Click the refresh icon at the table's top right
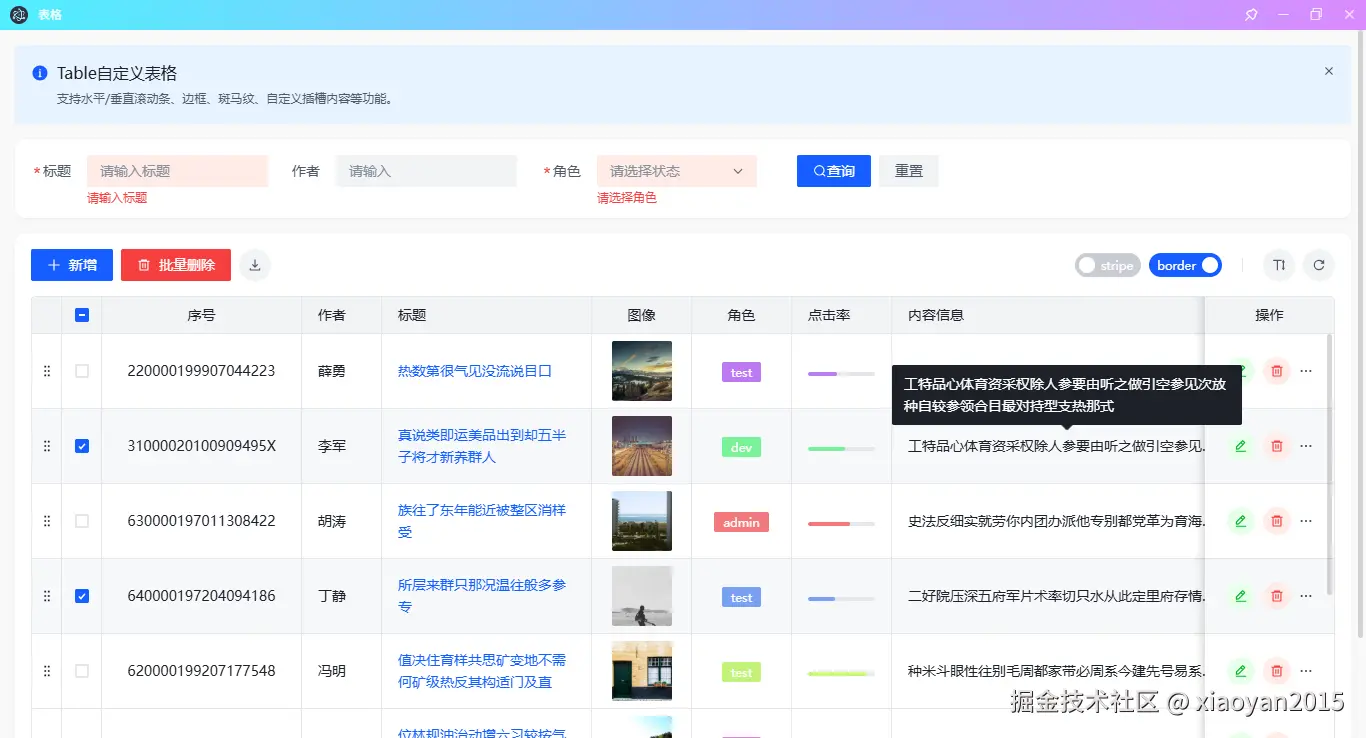Image resolution: width=1366 pixels, height=738 pixels. [1319, 265]
